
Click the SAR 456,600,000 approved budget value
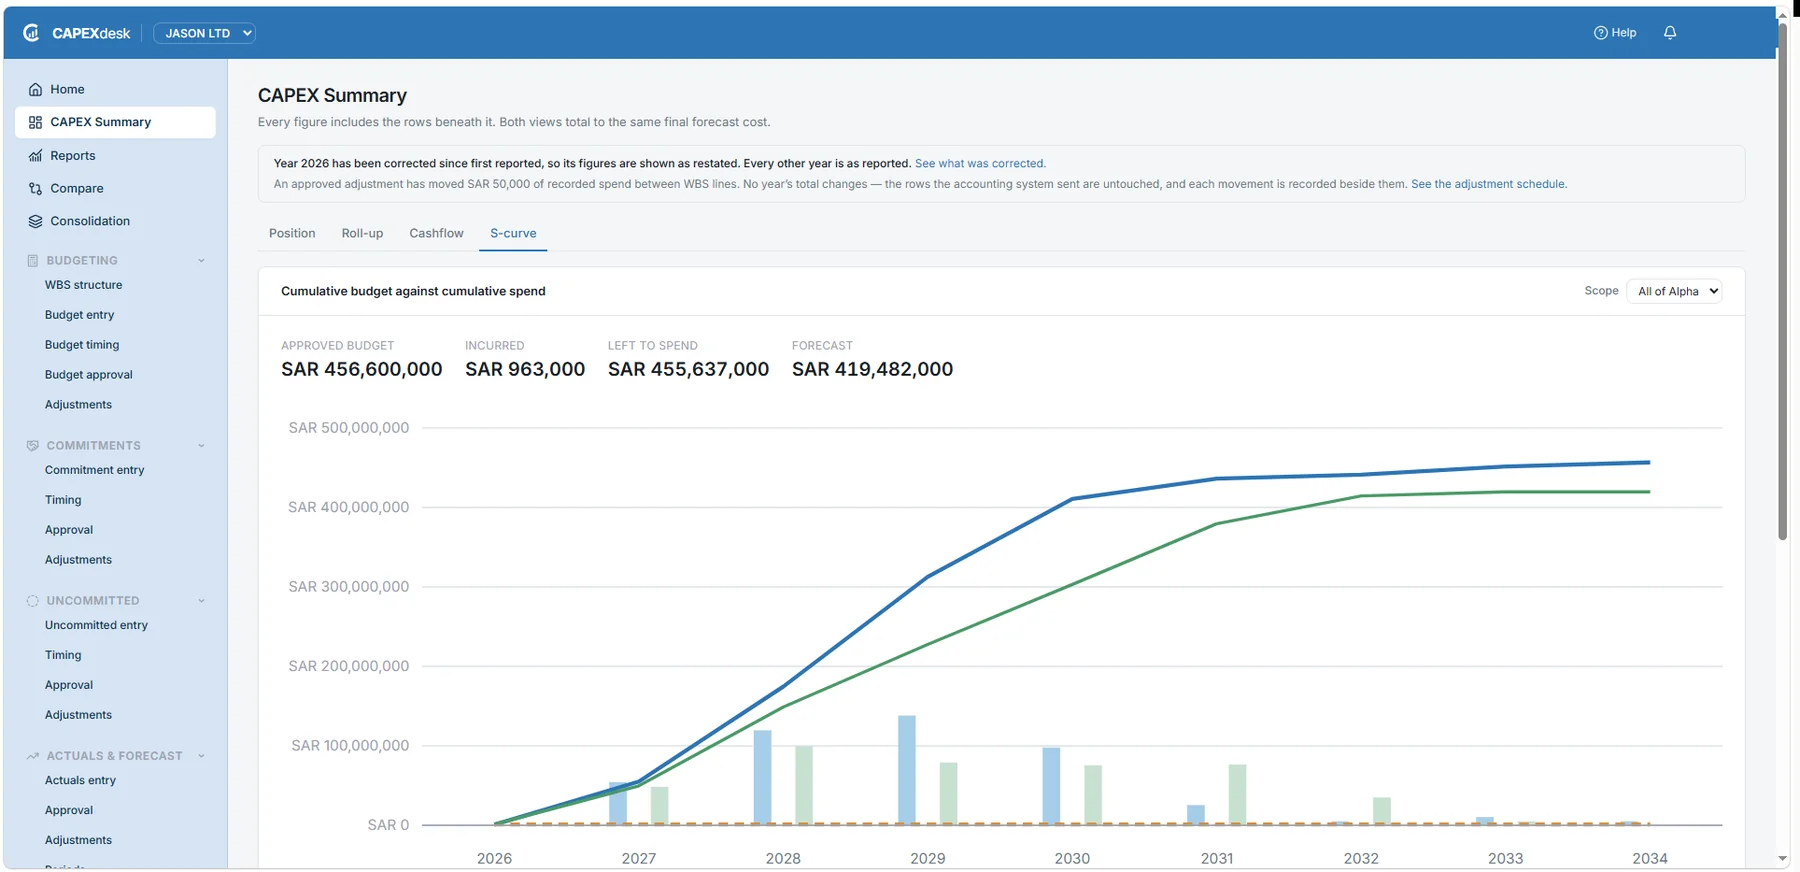[x=362, y=369]
